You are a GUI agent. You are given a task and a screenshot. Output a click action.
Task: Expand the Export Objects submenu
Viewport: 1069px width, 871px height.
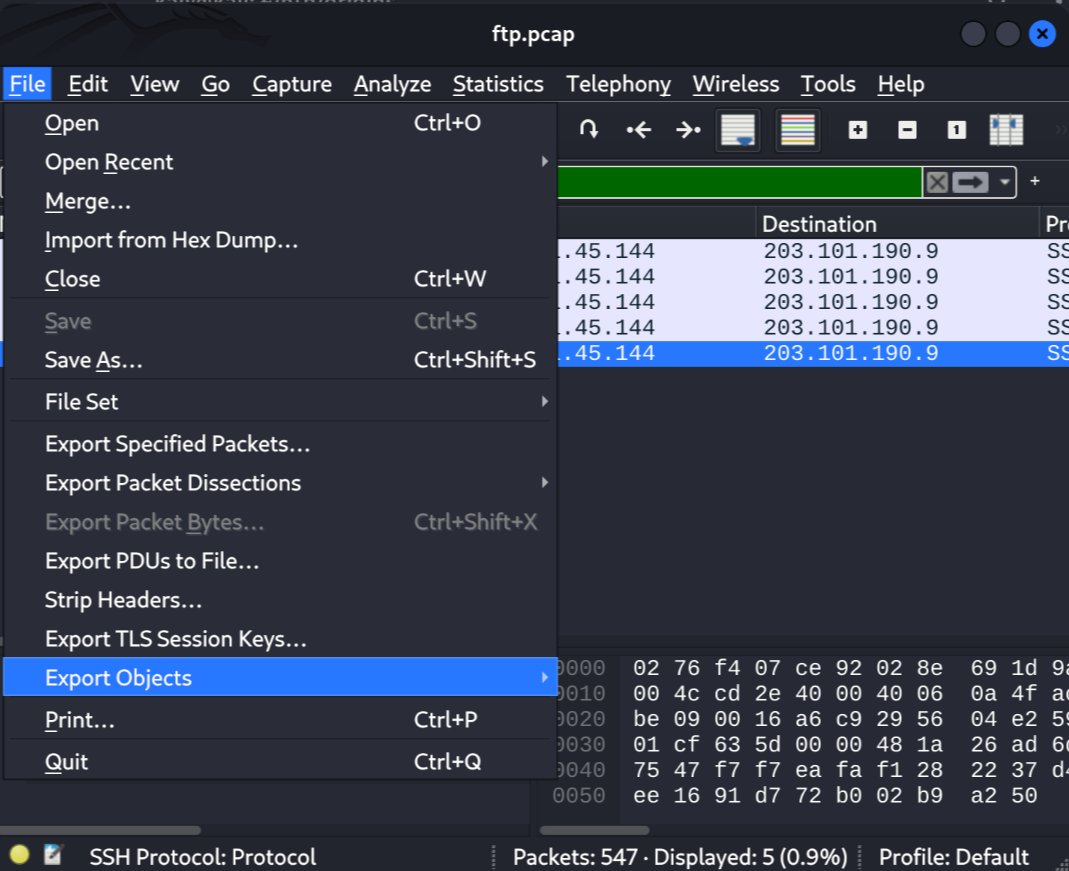(280, 677)
